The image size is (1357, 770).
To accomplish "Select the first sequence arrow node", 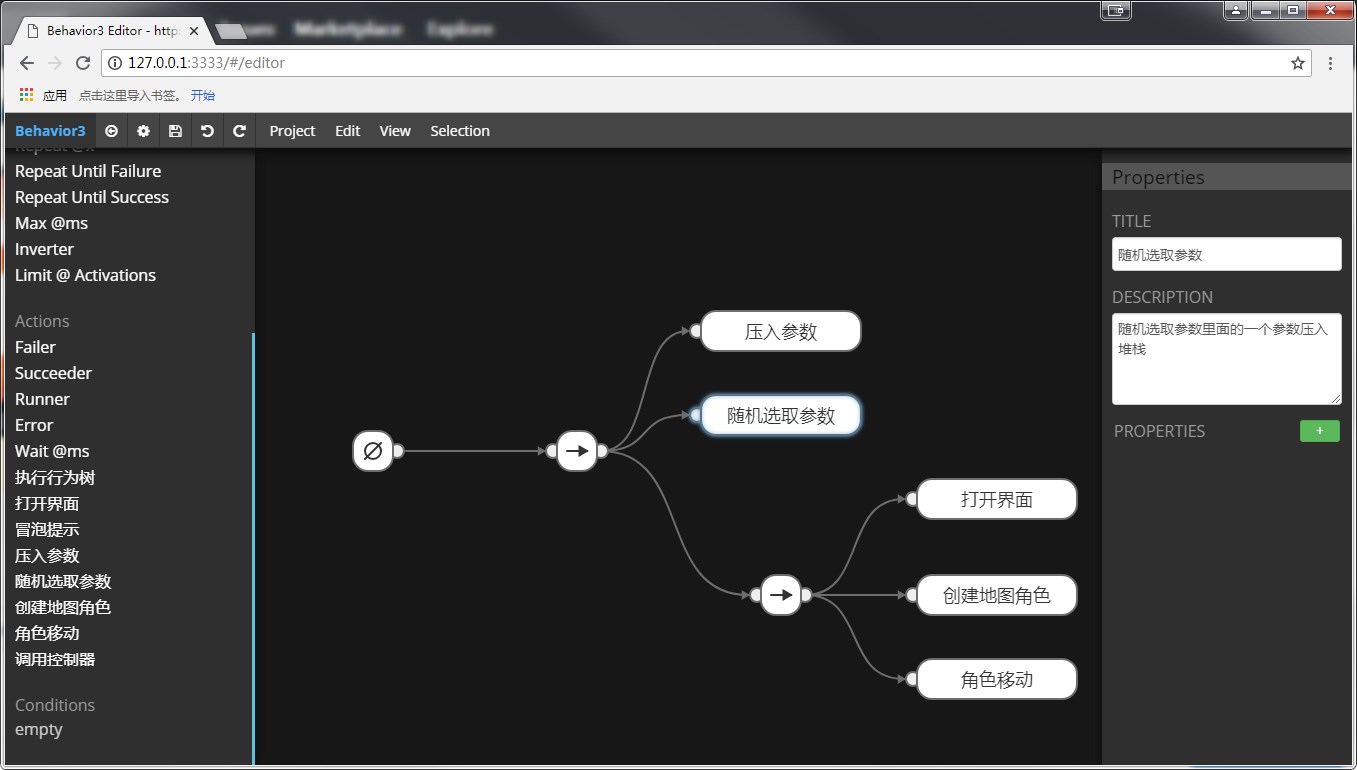I will pyautogui.click(x=577, y=451).
